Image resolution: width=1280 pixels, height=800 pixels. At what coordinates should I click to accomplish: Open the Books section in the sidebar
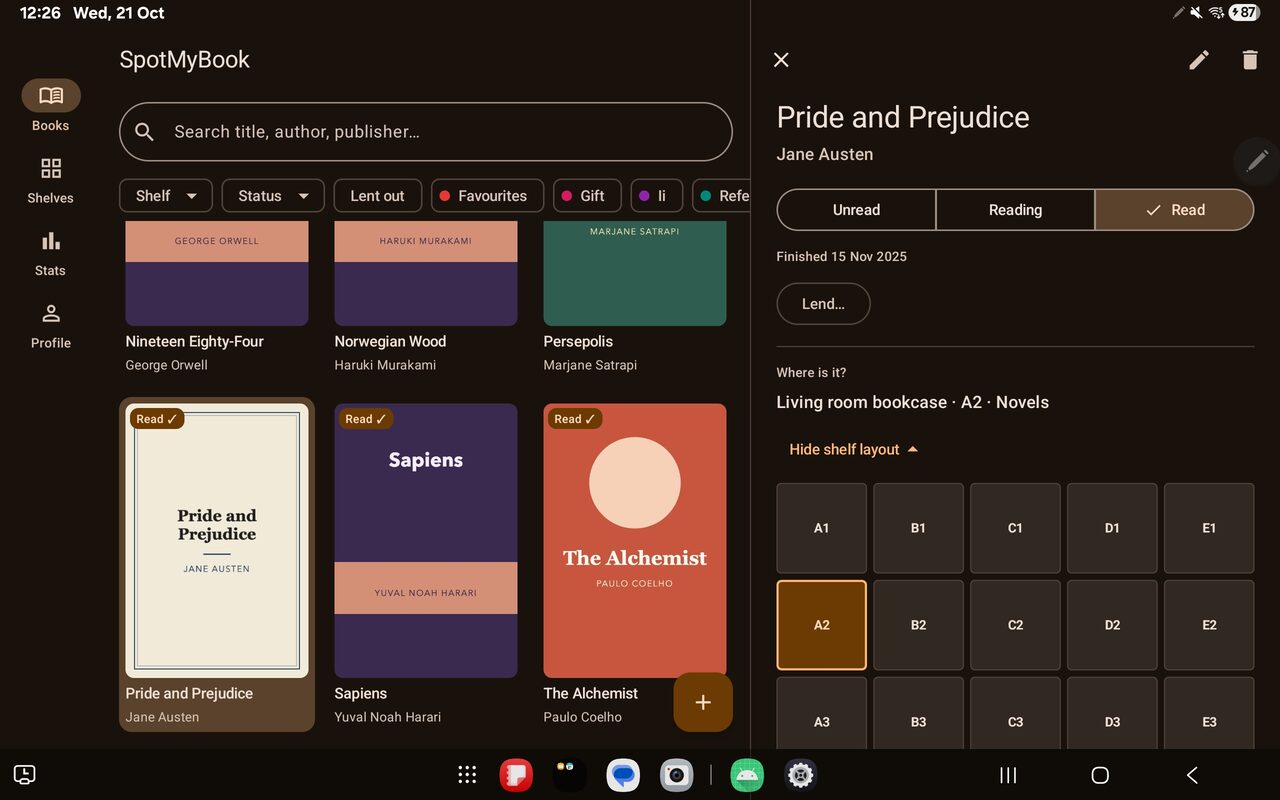coord(51,106)
